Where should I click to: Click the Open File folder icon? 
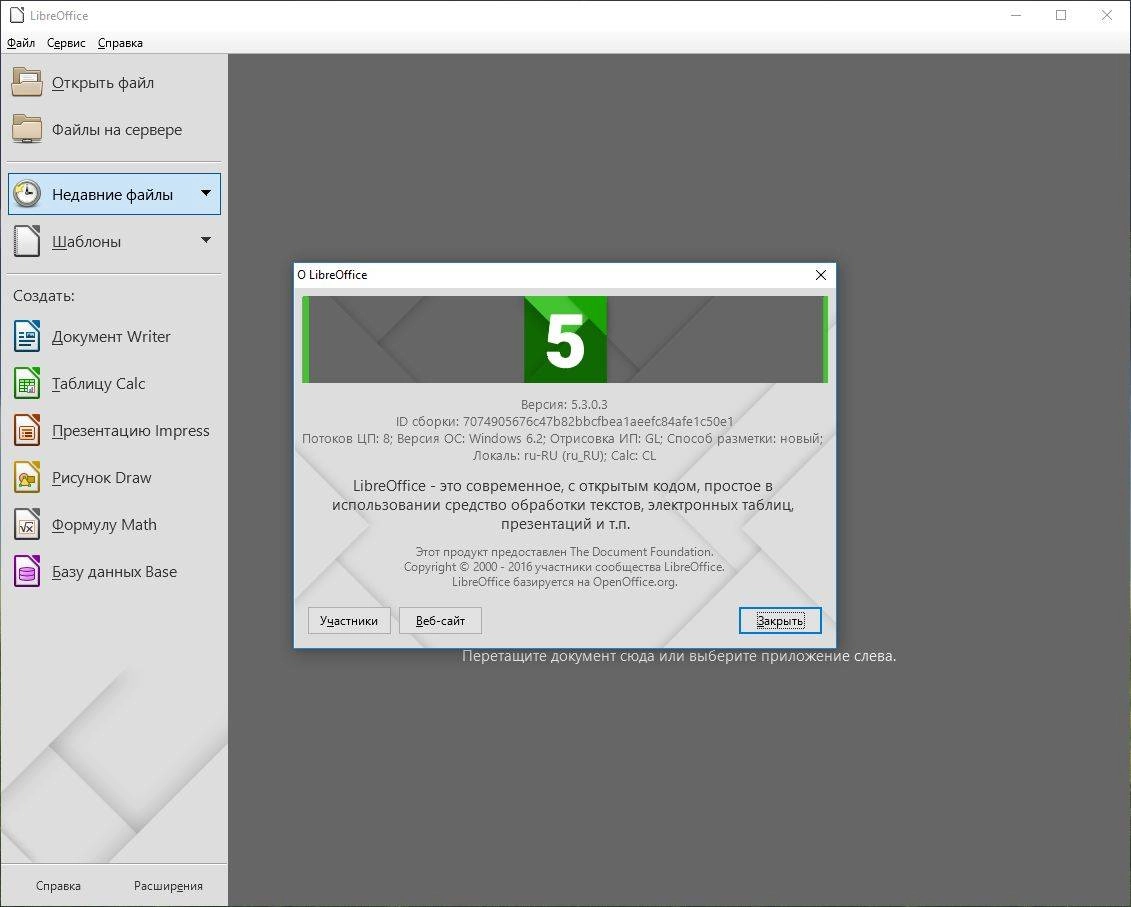click(x=27, y=82)
